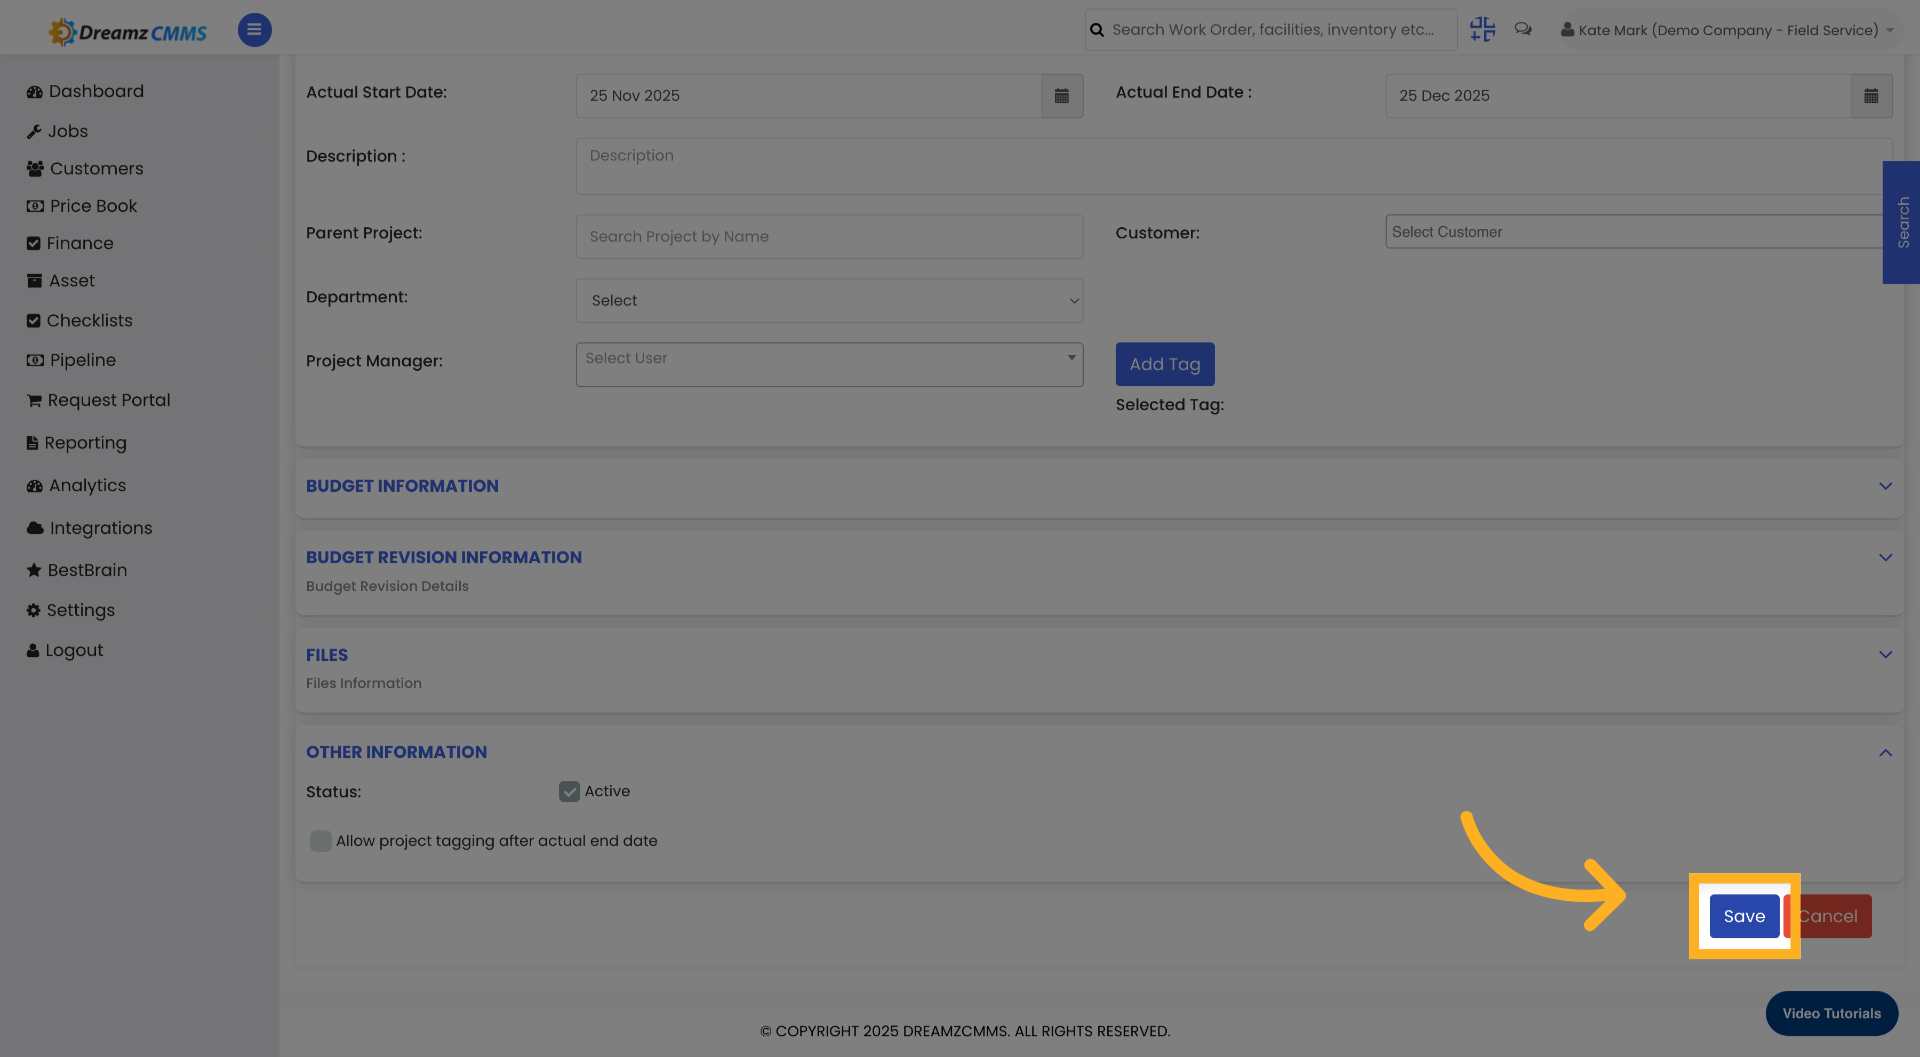Open the Asset sidebar entry
Screen dimensions: 1920x1057
pyautogui.click(x=61, y=281)
